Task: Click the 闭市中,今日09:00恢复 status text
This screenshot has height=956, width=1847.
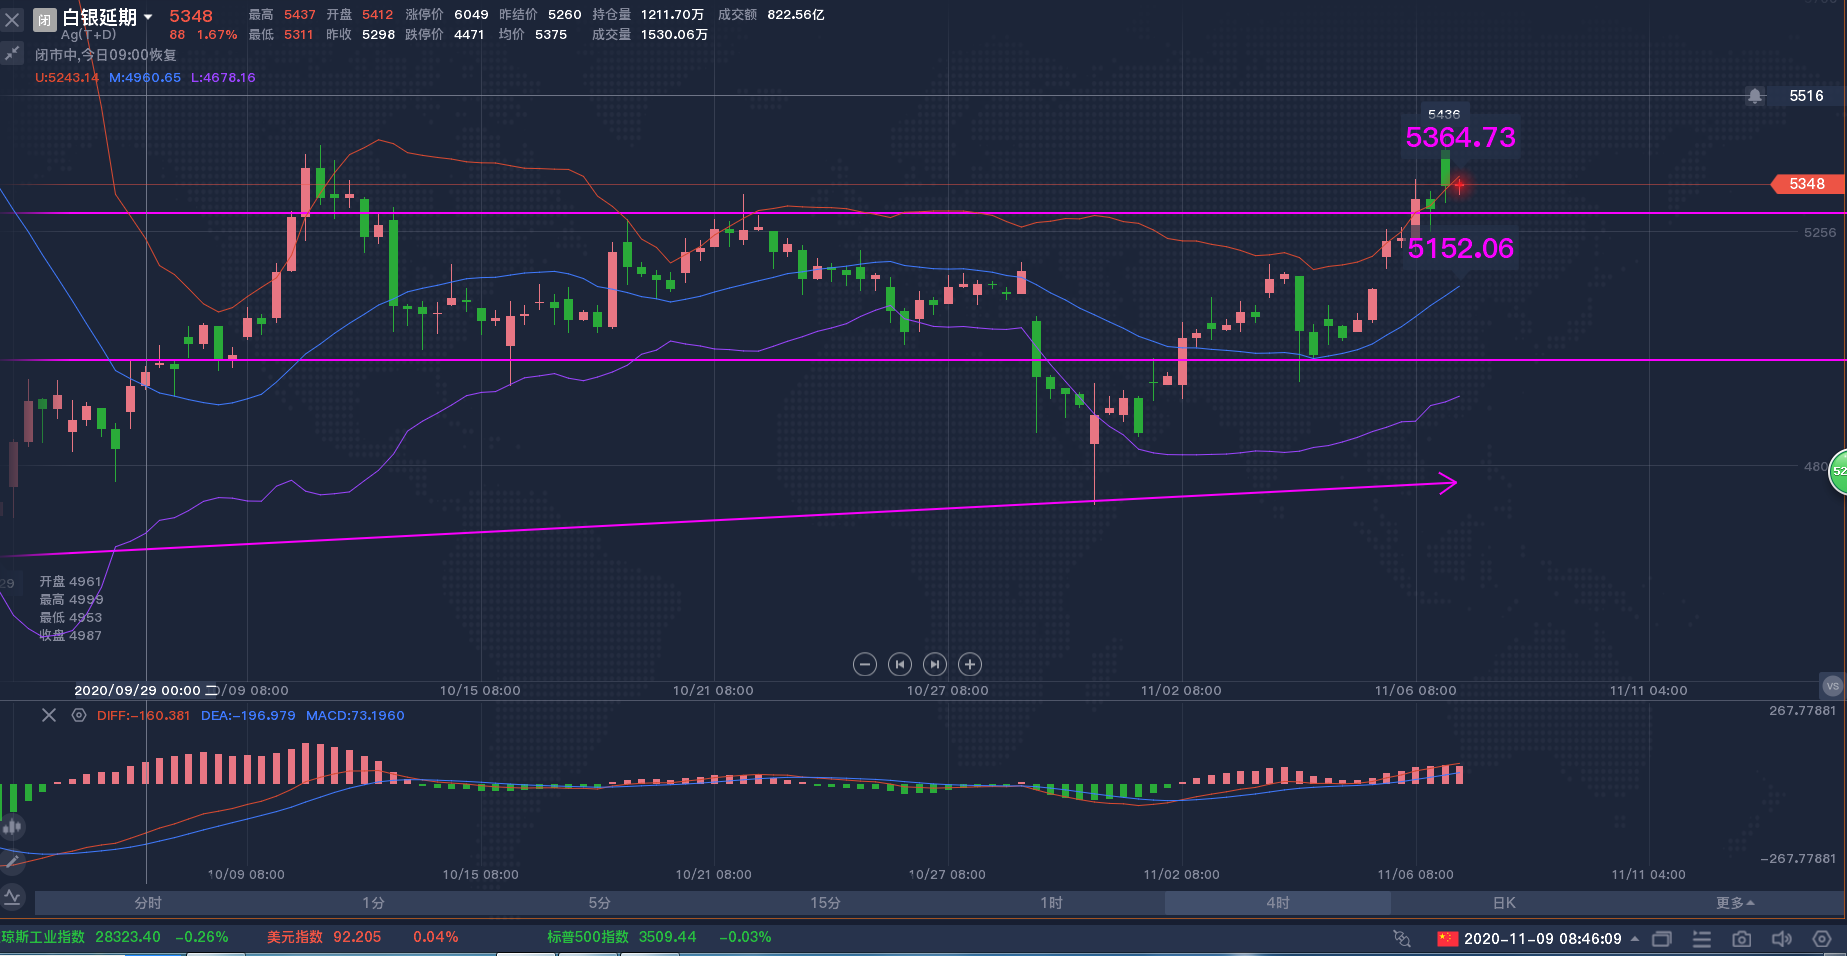Action: 106,55
